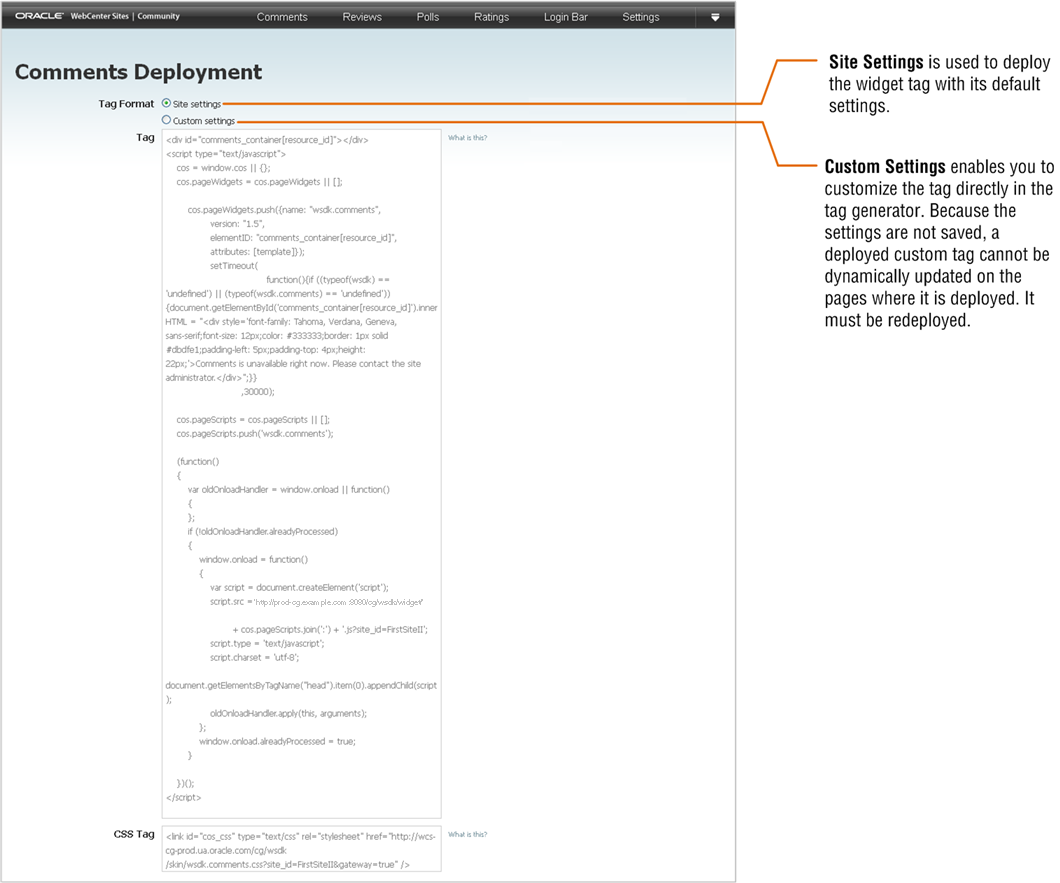Click the Tag Format label

[126, 103]
